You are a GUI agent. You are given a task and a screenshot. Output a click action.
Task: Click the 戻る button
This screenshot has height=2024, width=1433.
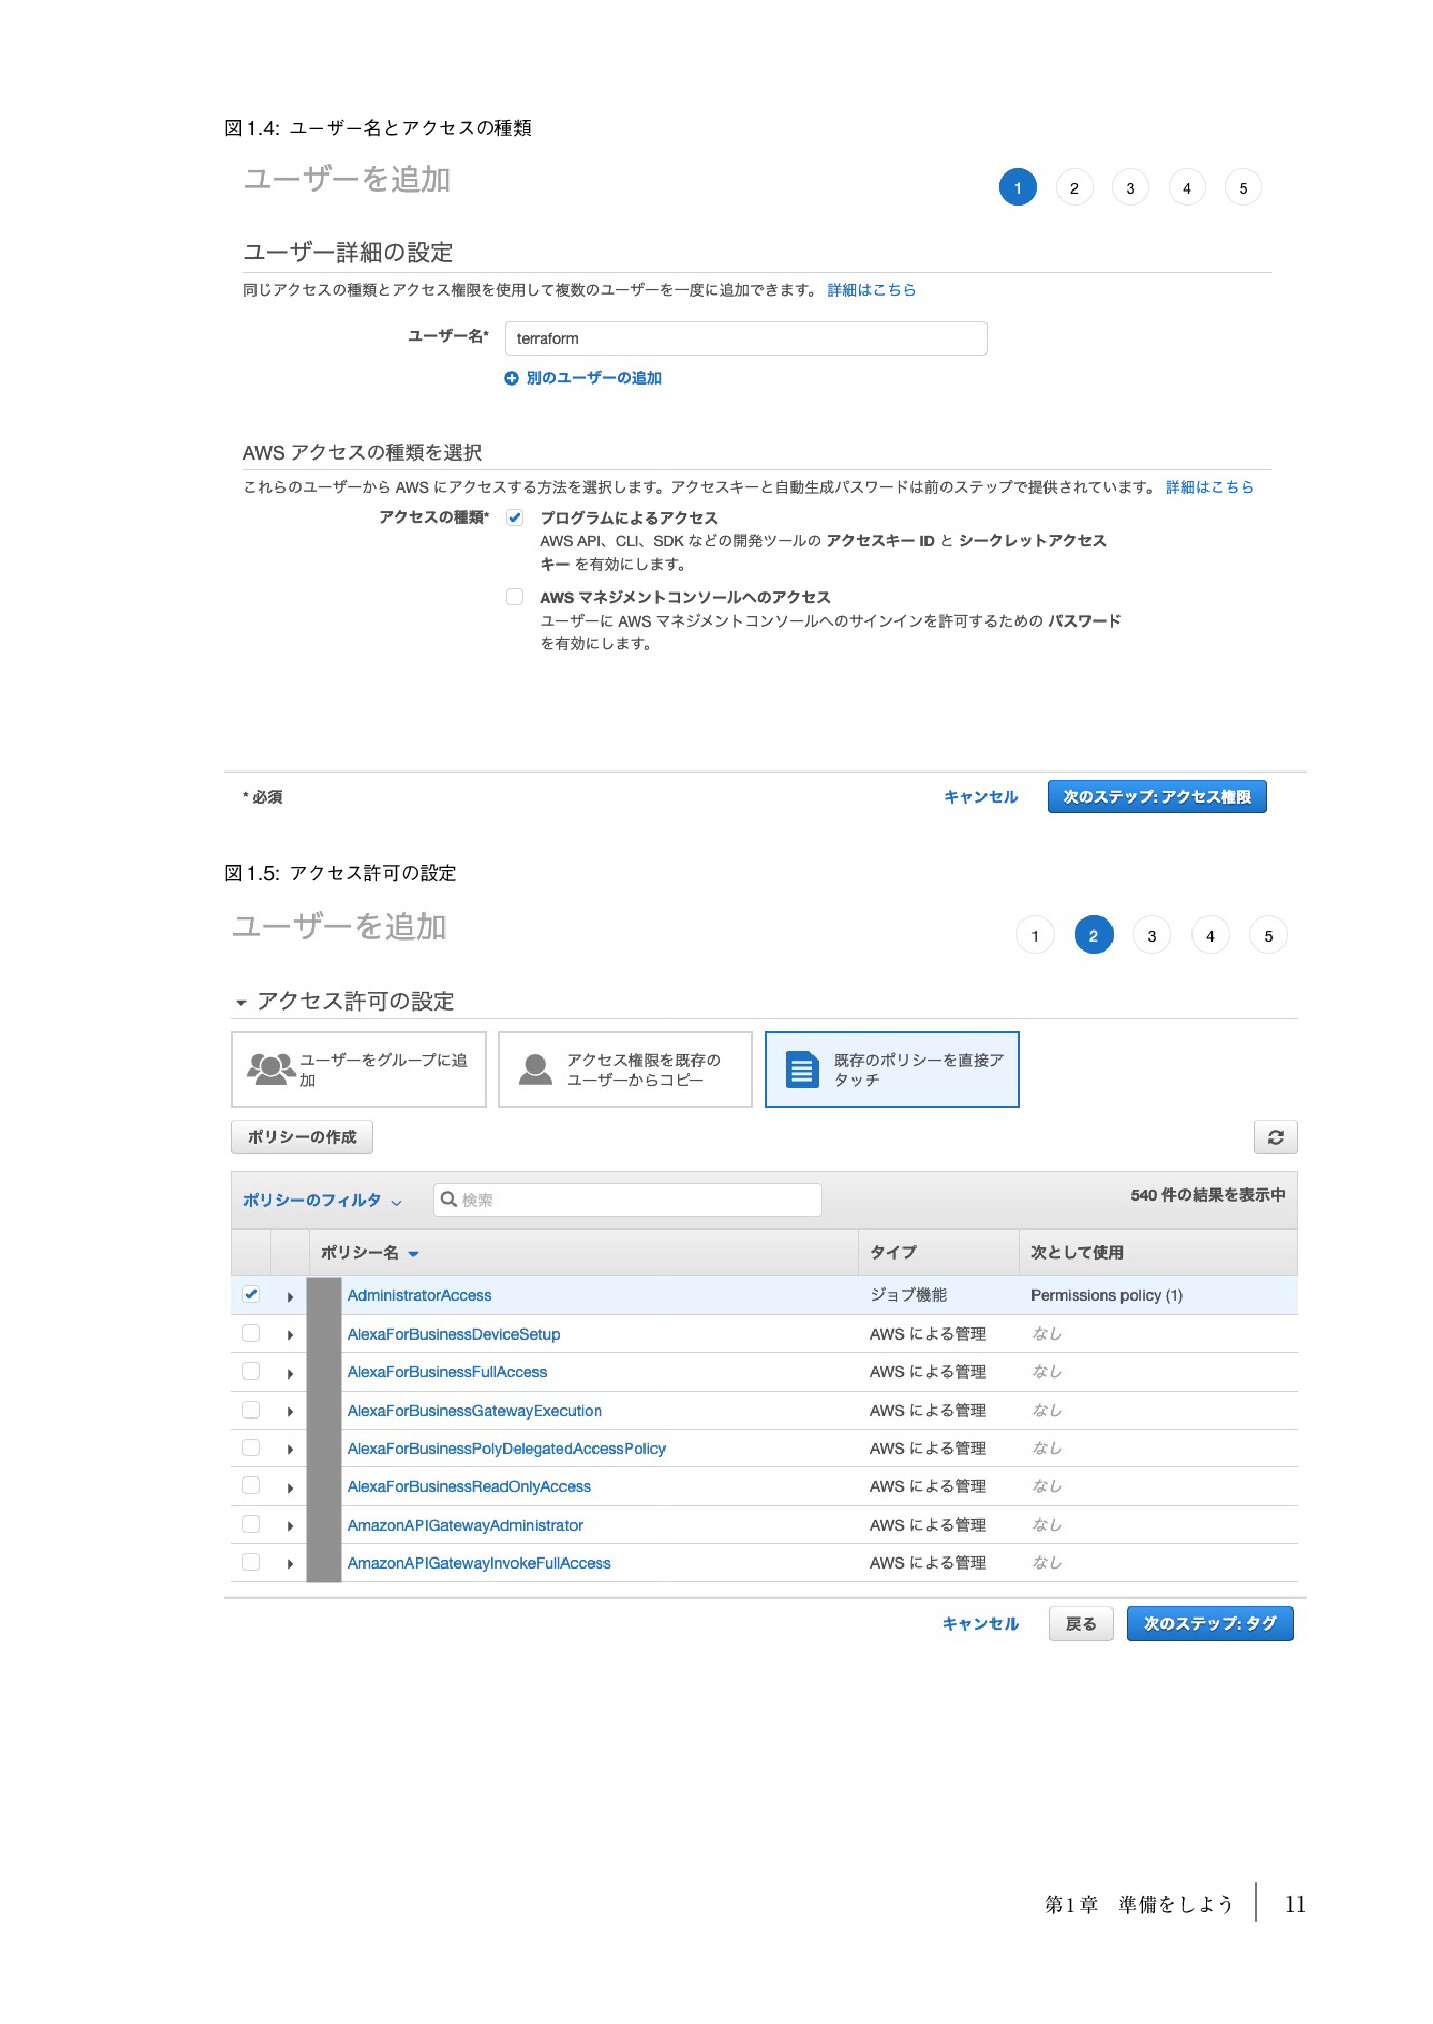coord(1081,1623)
